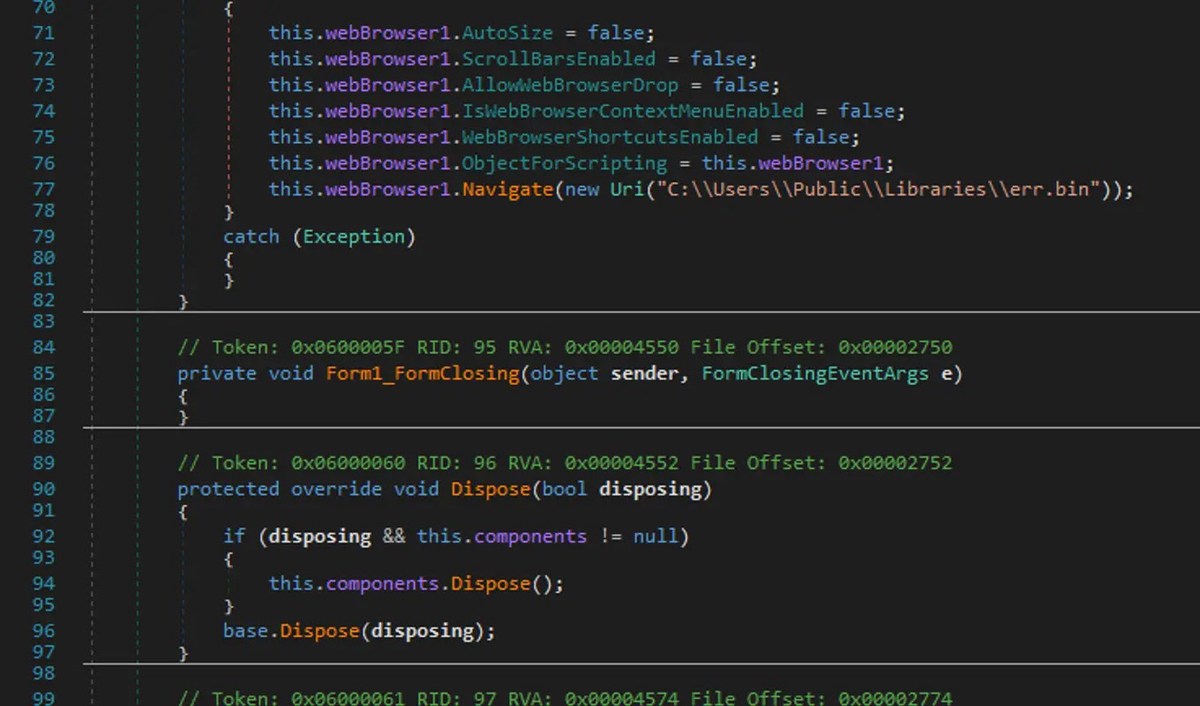1200x706 pixels.
Task: Open IsWebBrowserContextMenuEnabled property definition
Action: pyautogui.click(x=632, y=111)
